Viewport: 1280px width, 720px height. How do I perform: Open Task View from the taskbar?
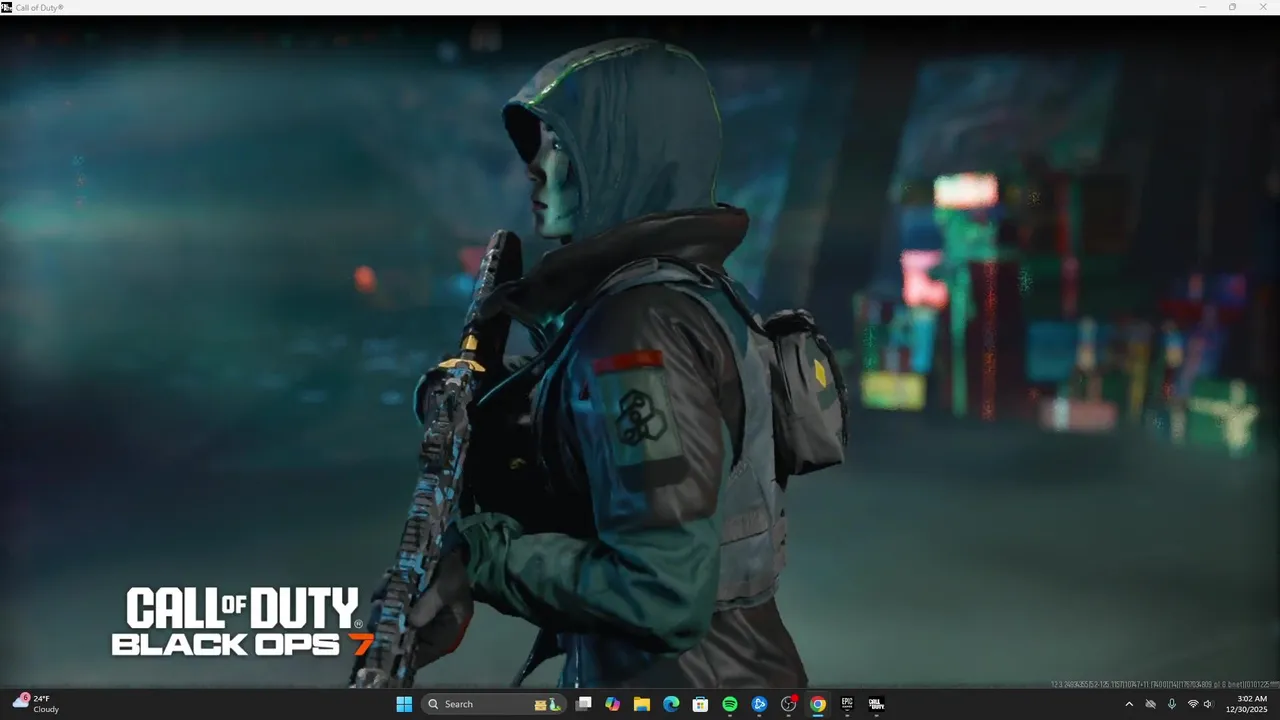(x=584, y=704)
